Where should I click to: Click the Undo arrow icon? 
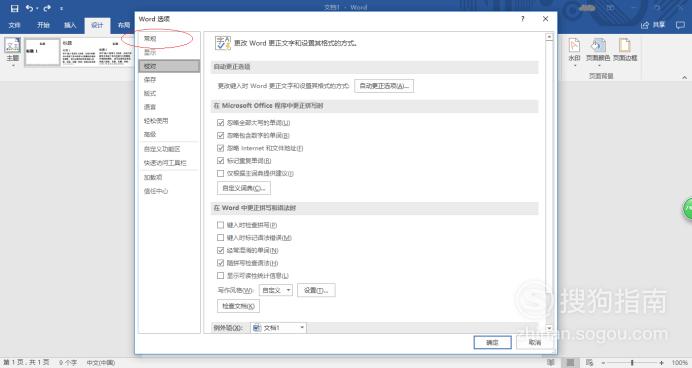pos(30,8)
